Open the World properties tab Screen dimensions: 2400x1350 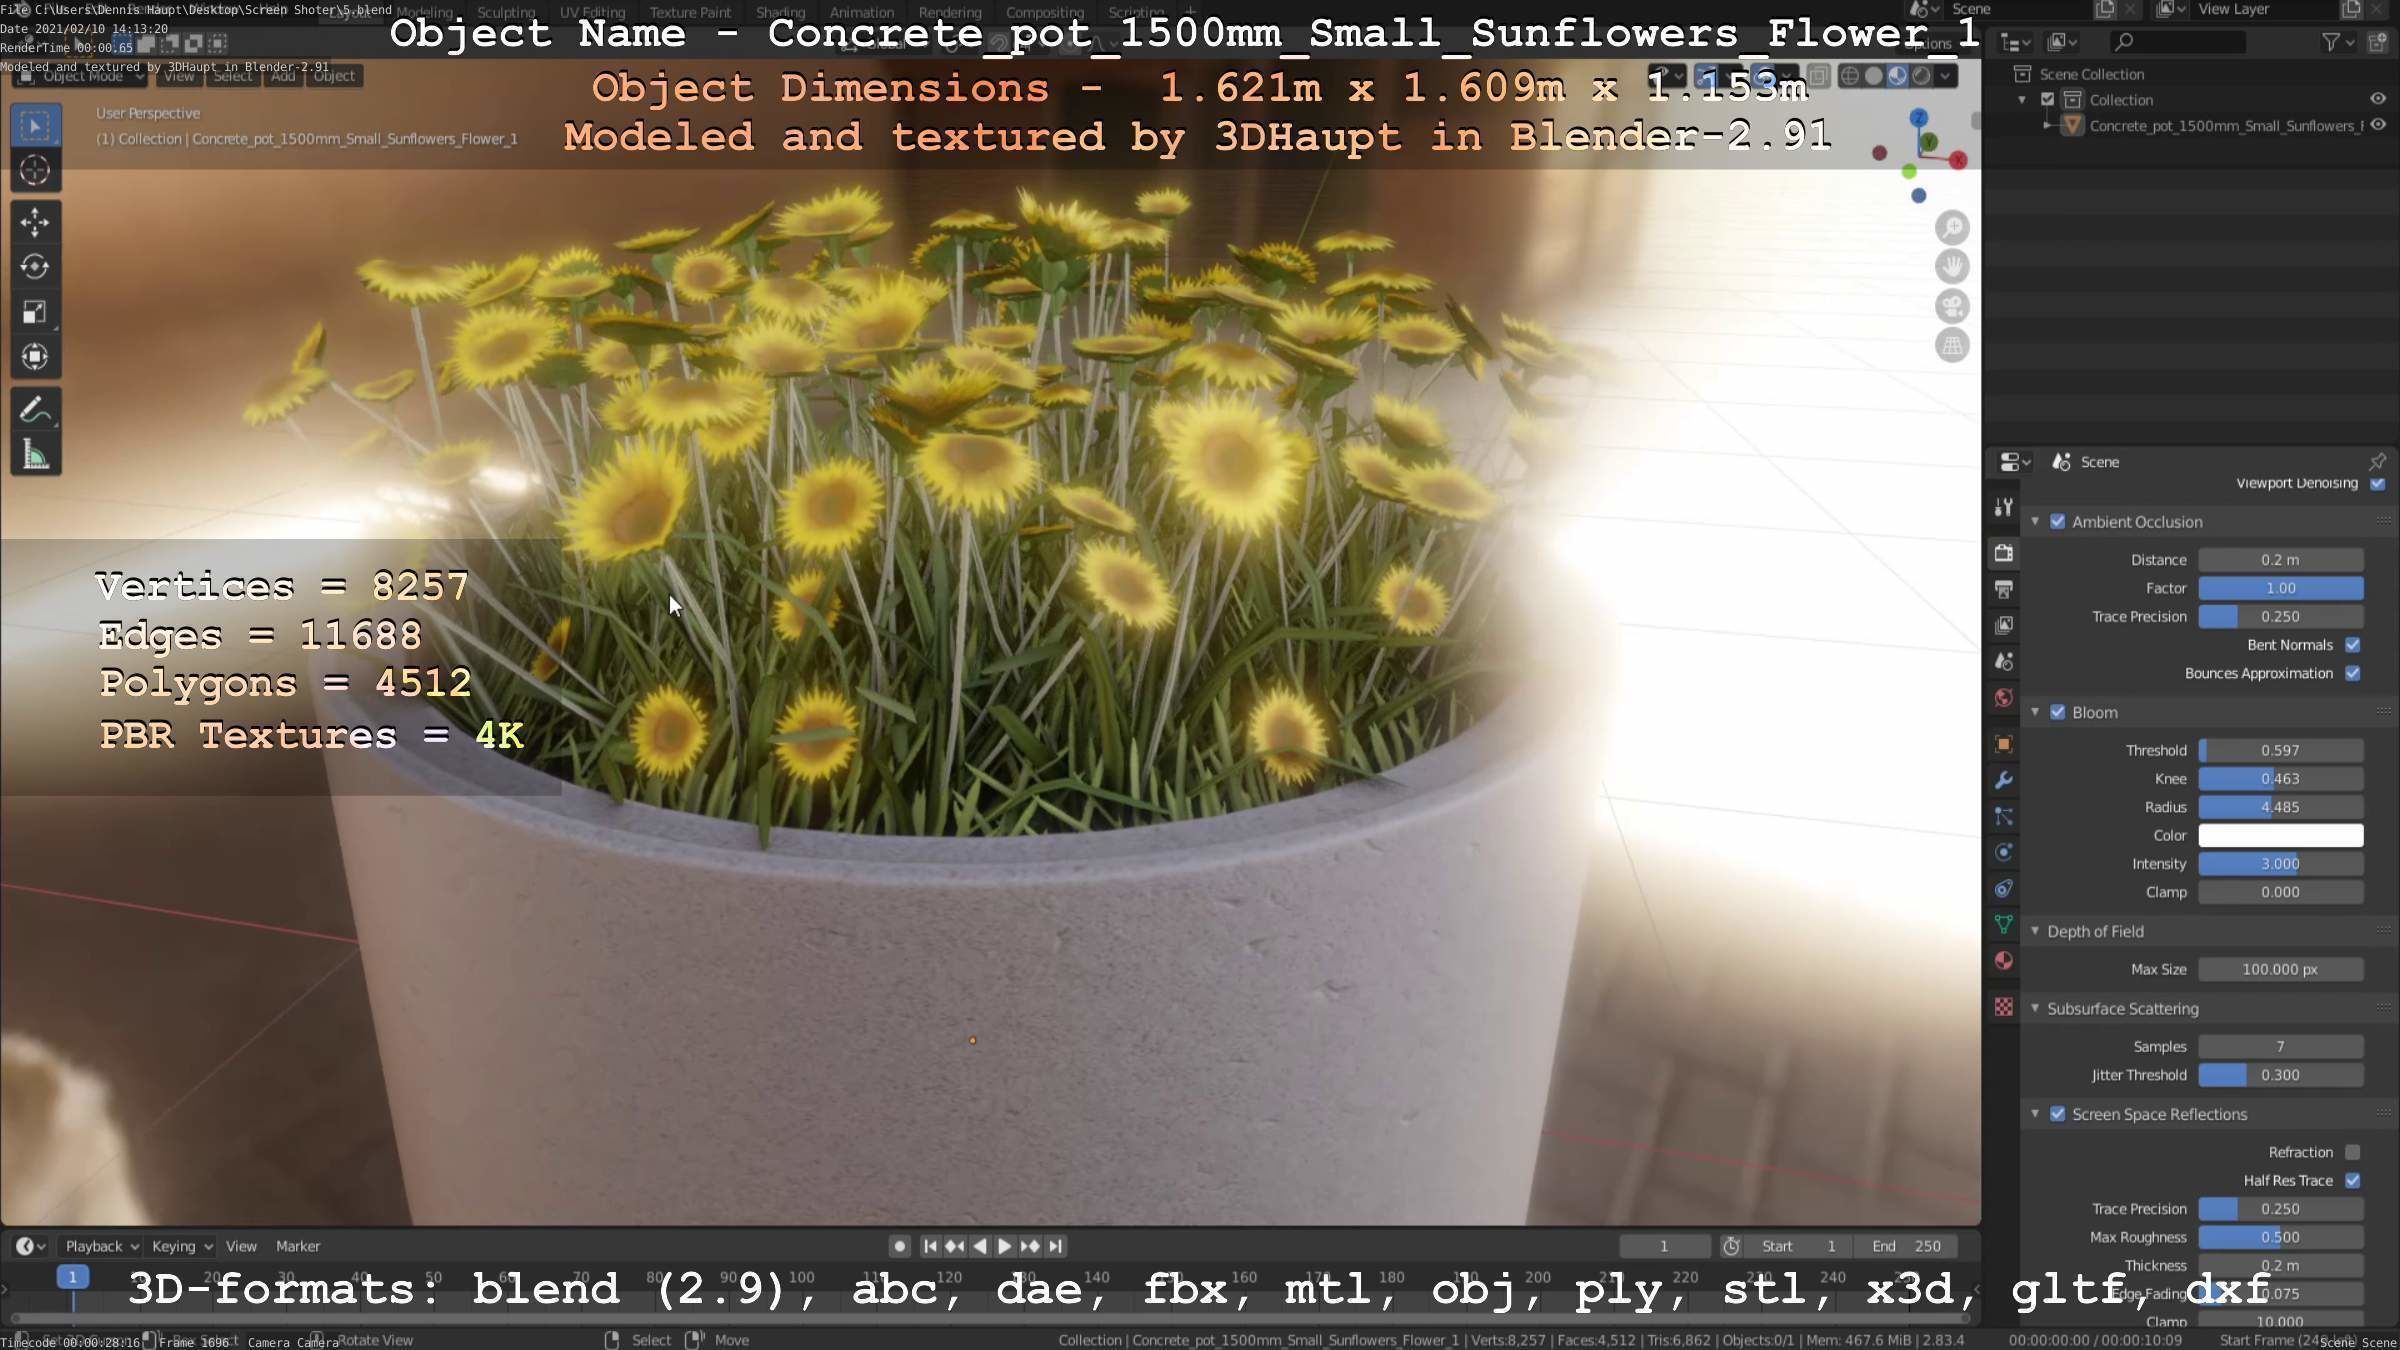click(2004, 698)
